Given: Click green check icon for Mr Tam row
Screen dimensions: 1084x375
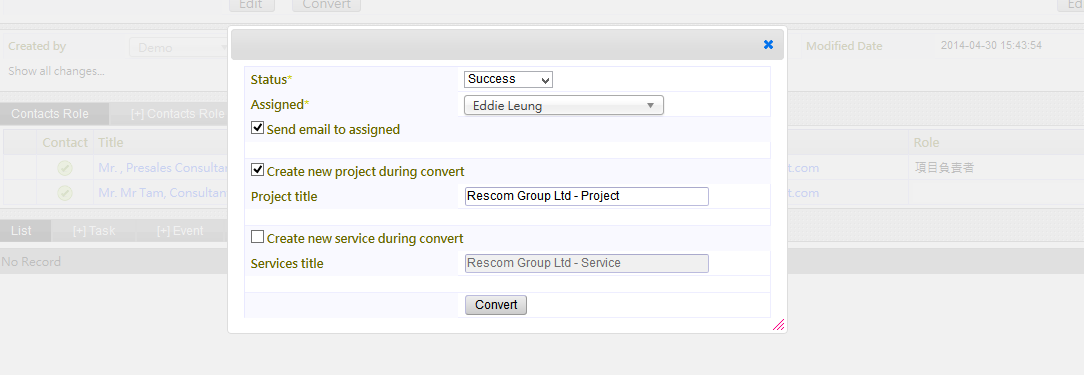Looking at the screenshot, I should pyautogui.click(x=65, y=193).
